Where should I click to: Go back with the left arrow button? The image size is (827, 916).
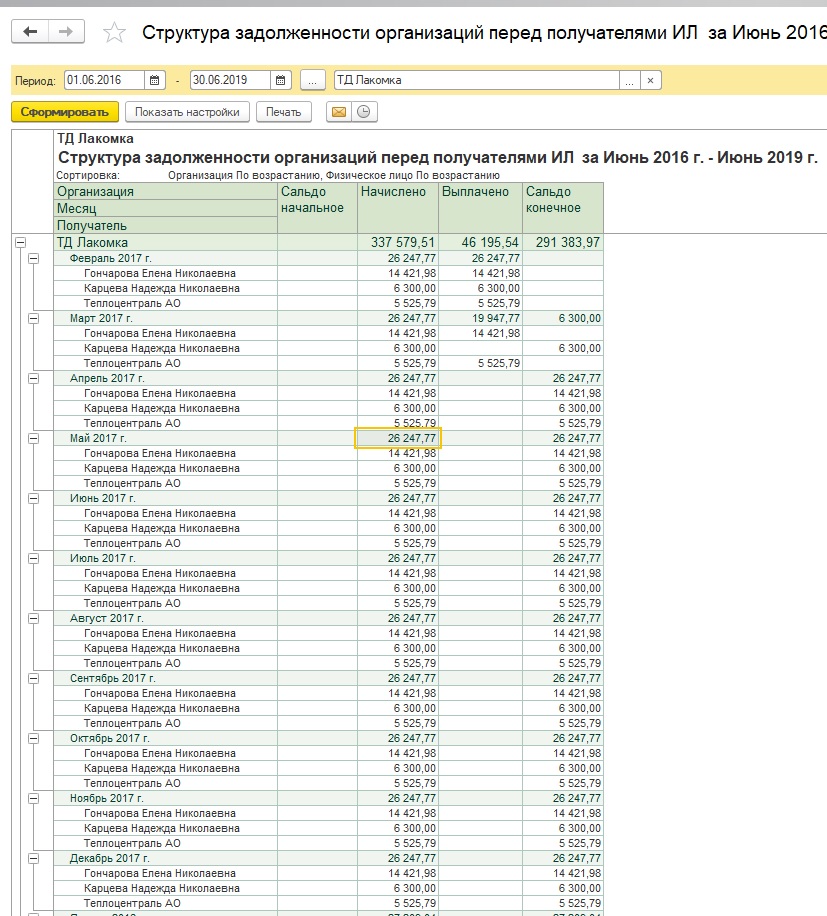coord(30,32)
